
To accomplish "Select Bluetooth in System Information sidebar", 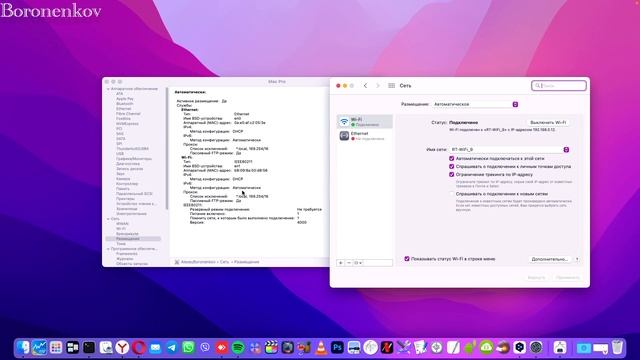I will point(124,104).
